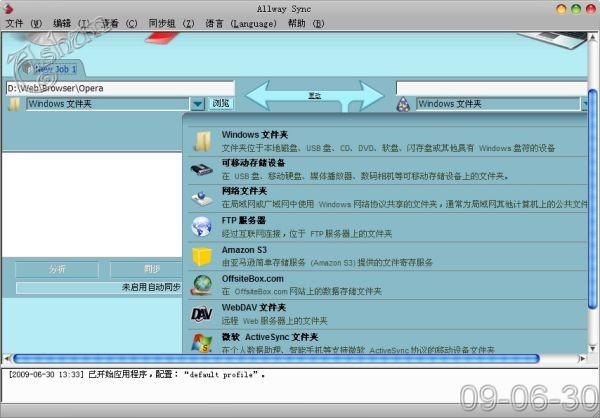Select the Amazon S3 option title
Screen dimensions: 600x418
pyautogui.click(x=244, y=250)
